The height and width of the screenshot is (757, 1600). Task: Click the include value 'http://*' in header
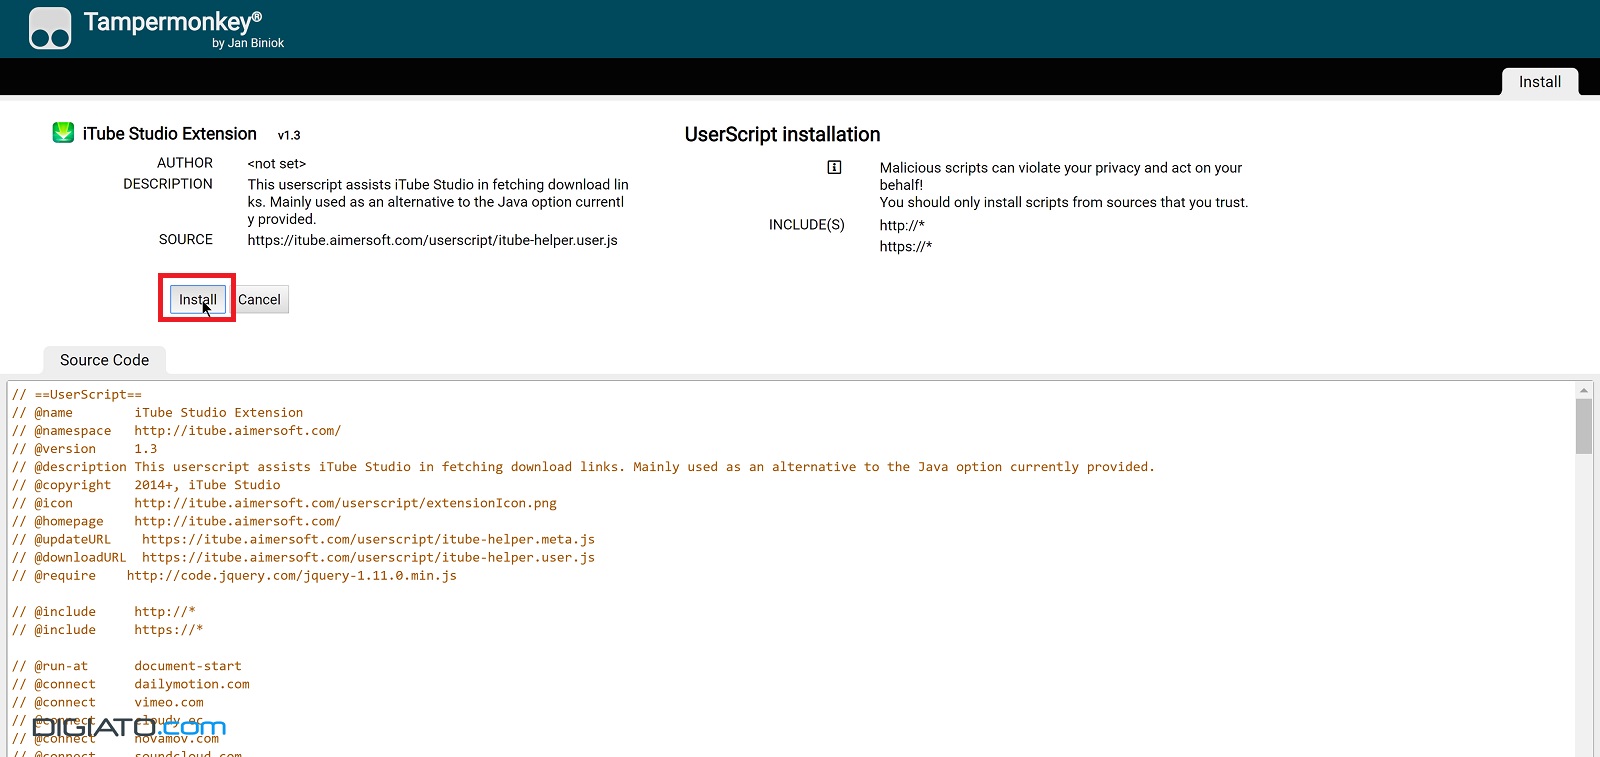click(x=902, y=225)
